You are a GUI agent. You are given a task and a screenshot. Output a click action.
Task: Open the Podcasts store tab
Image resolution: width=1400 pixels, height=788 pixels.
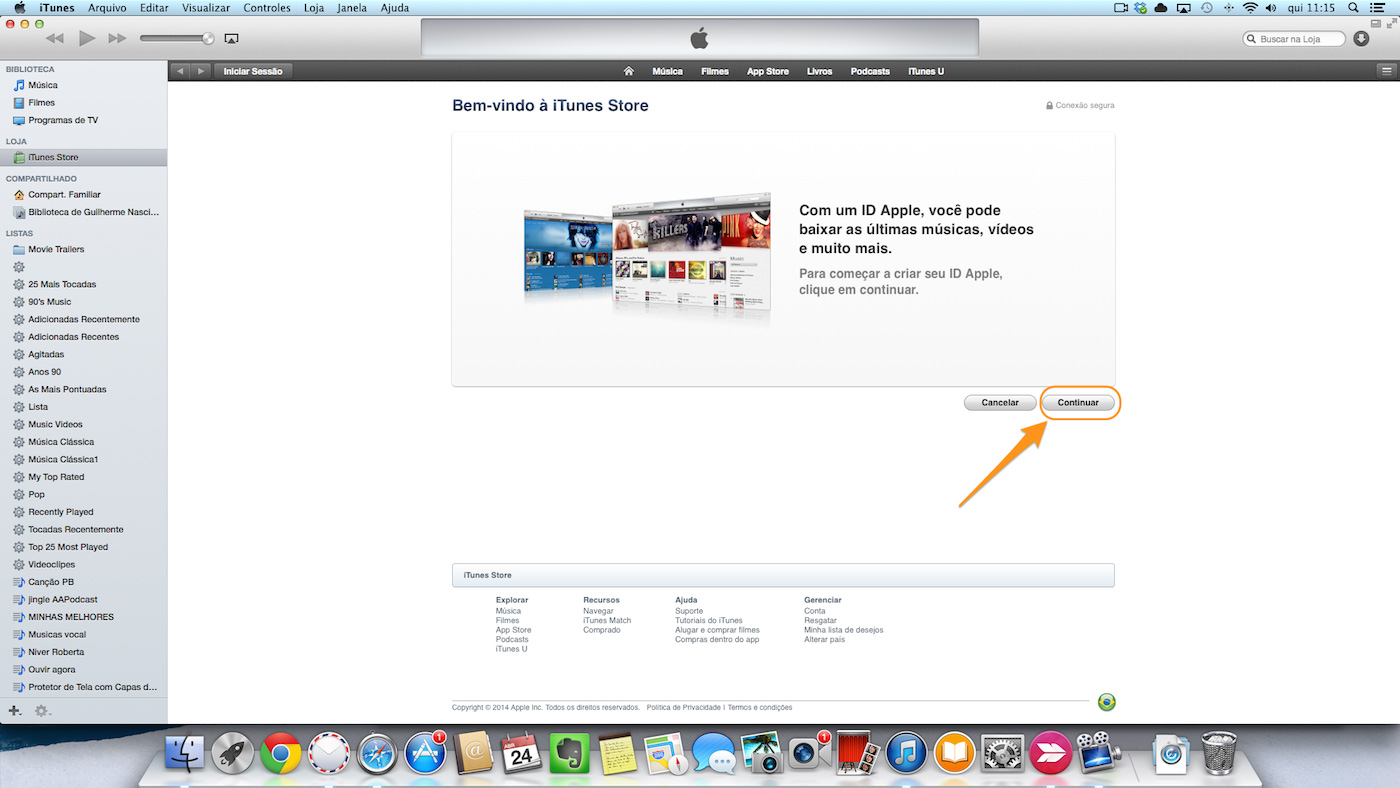(x=870, y=71)
